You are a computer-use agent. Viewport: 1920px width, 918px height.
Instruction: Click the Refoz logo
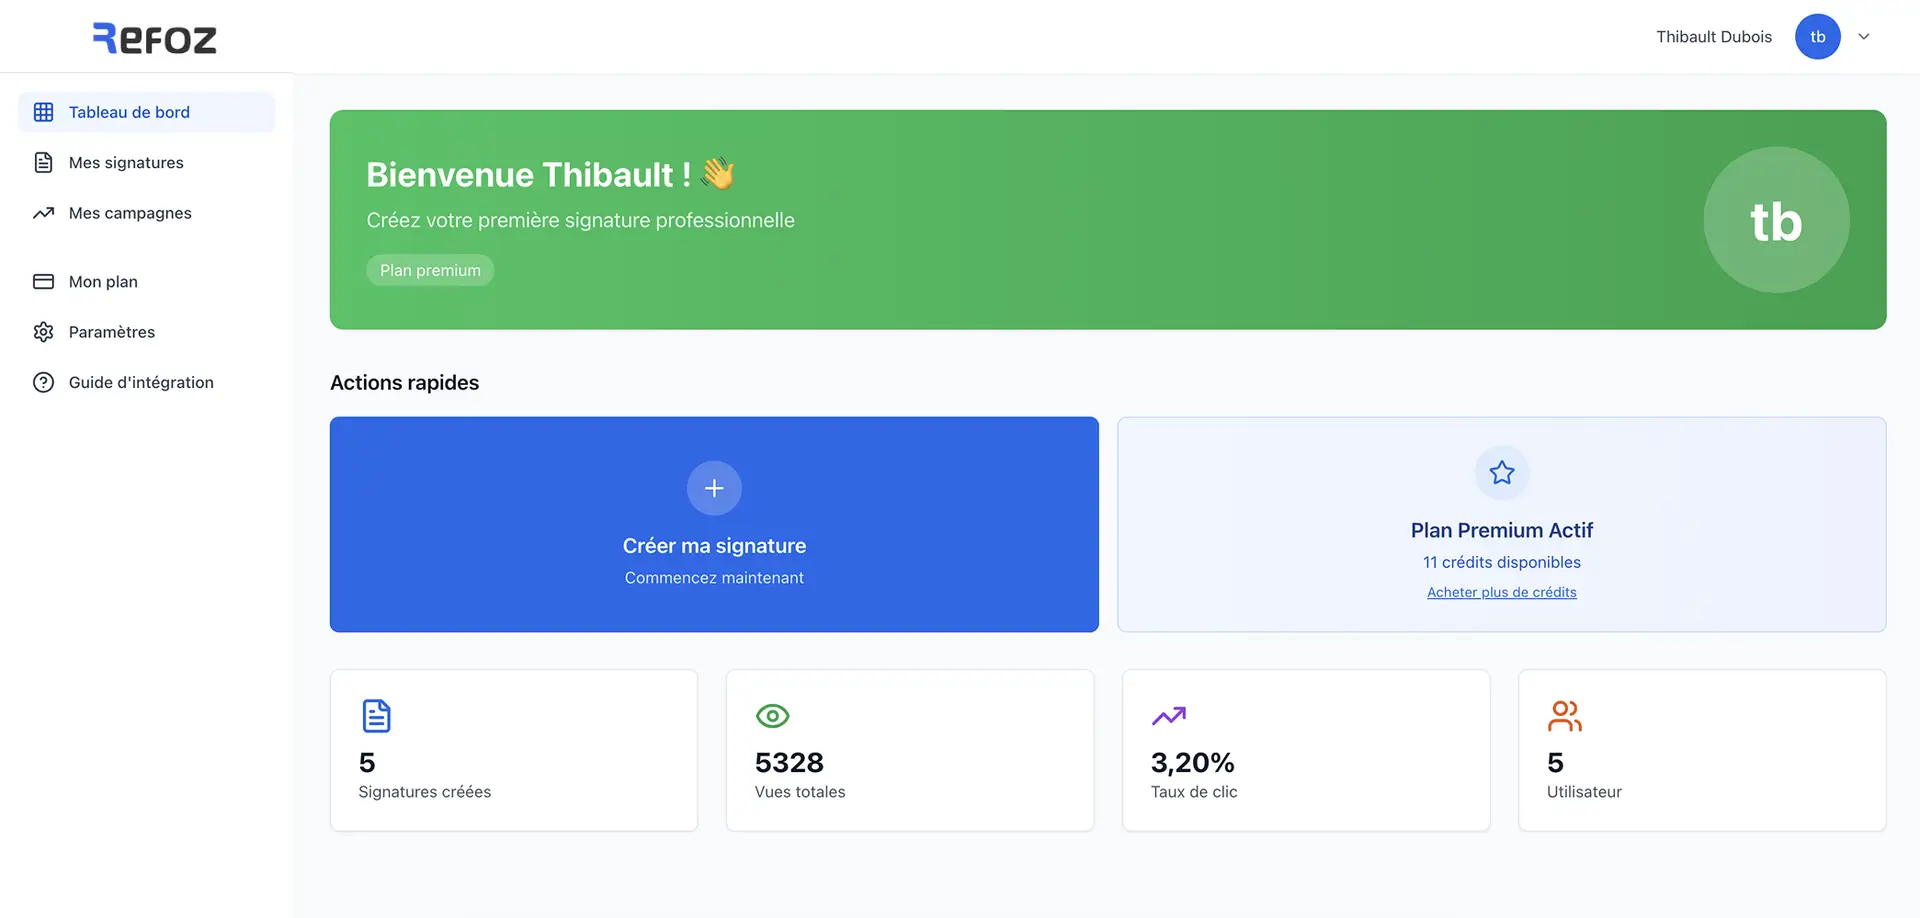coord(155,39)
